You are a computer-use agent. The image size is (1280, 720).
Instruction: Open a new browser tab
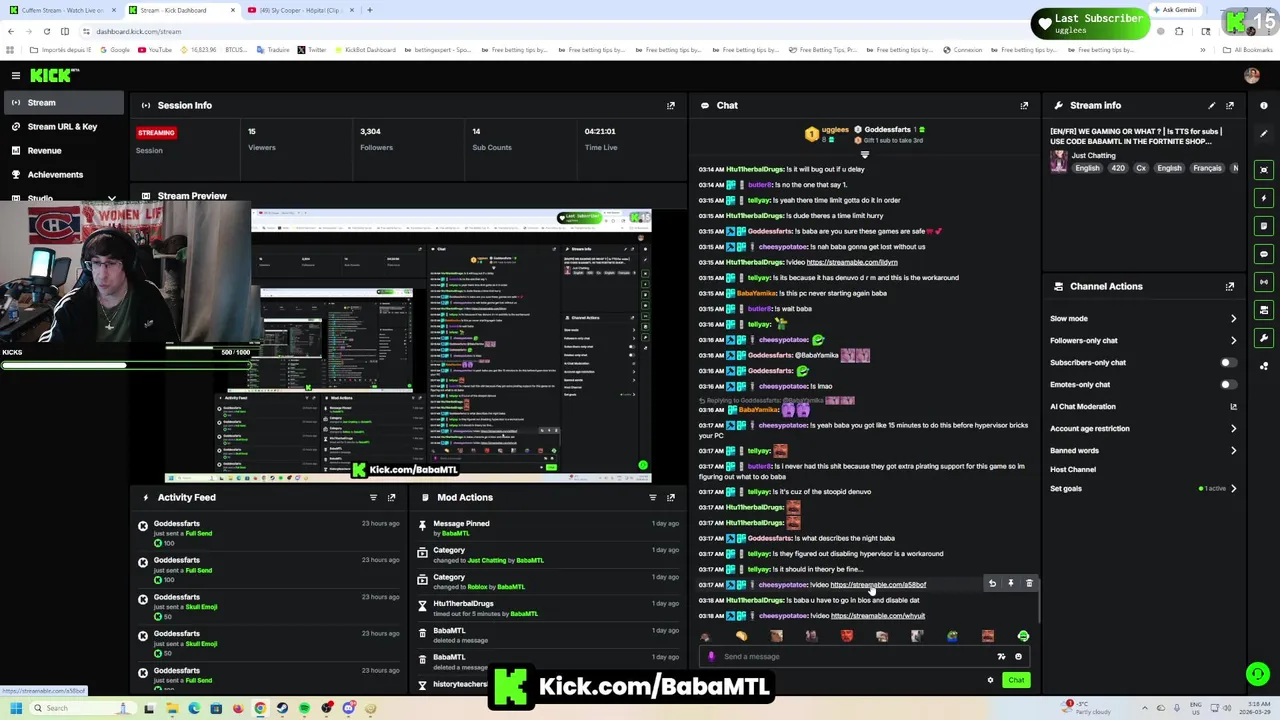370,10
